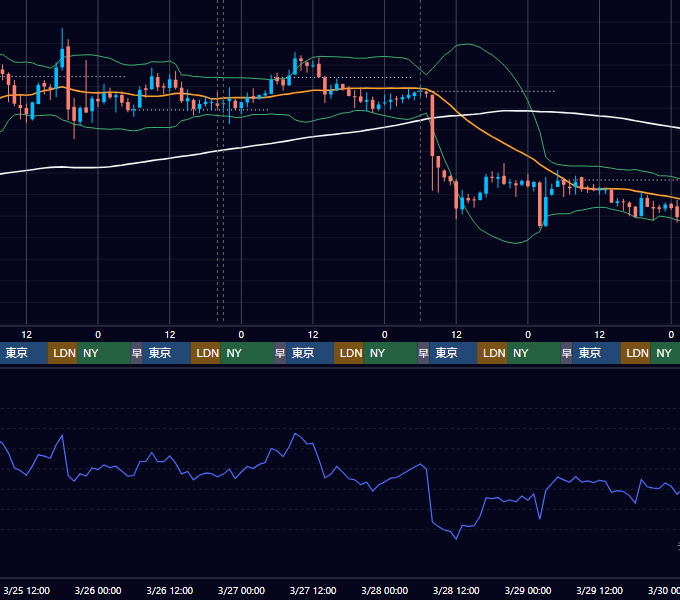Select the NY session block starting 3/28 evening

534,353
